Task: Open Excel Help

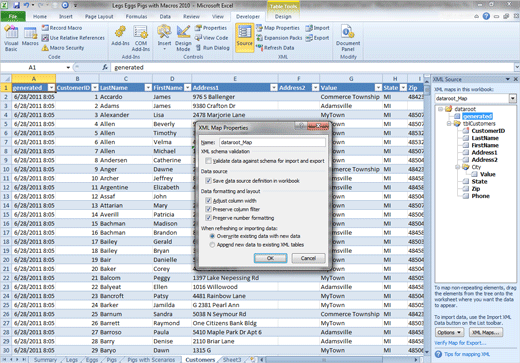Action: coord(486,16)
